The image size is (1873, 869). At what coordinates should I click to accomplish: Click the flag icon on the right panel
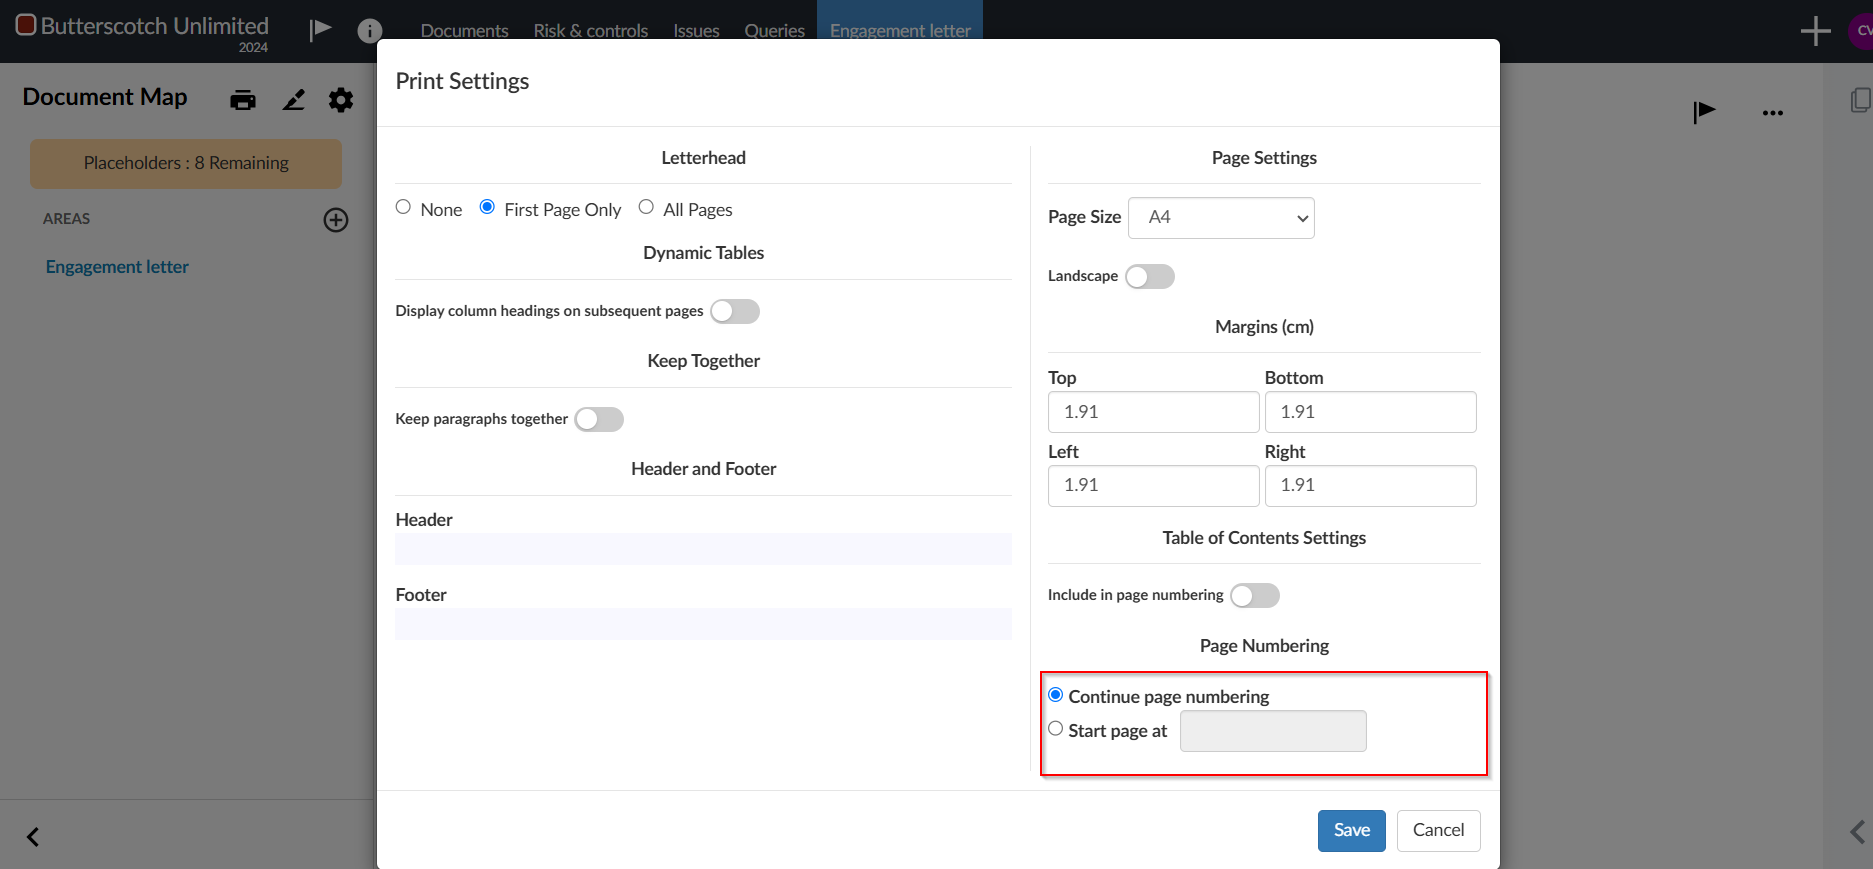[x=1704, y=111]
